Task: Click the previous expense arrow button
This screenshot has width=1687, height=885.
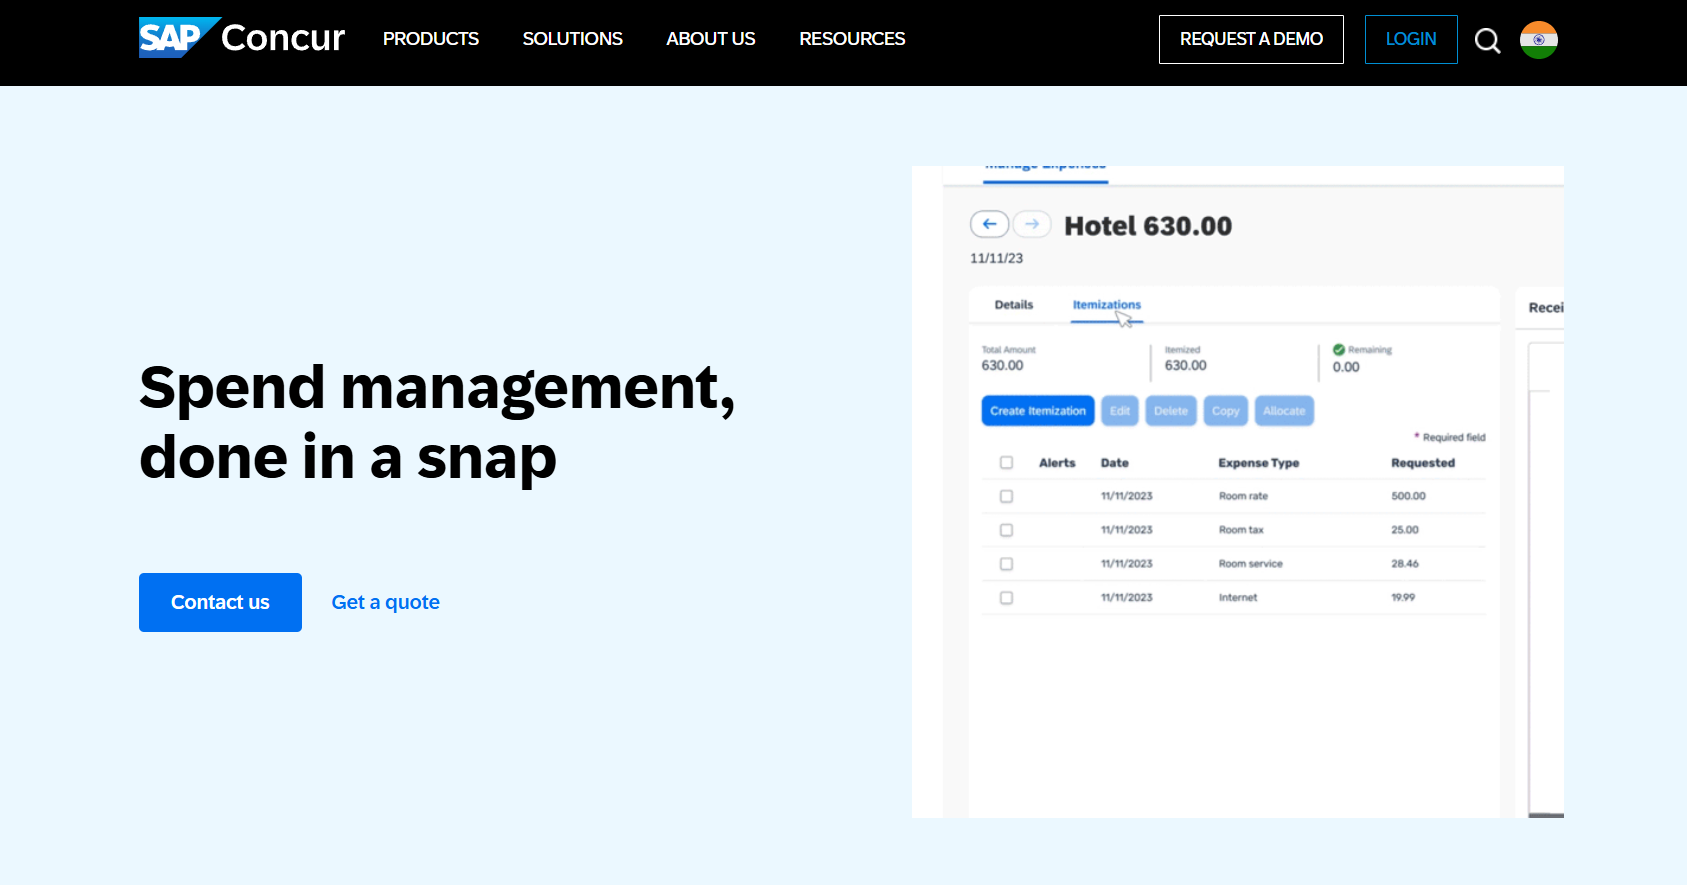Action: [989, 224]
